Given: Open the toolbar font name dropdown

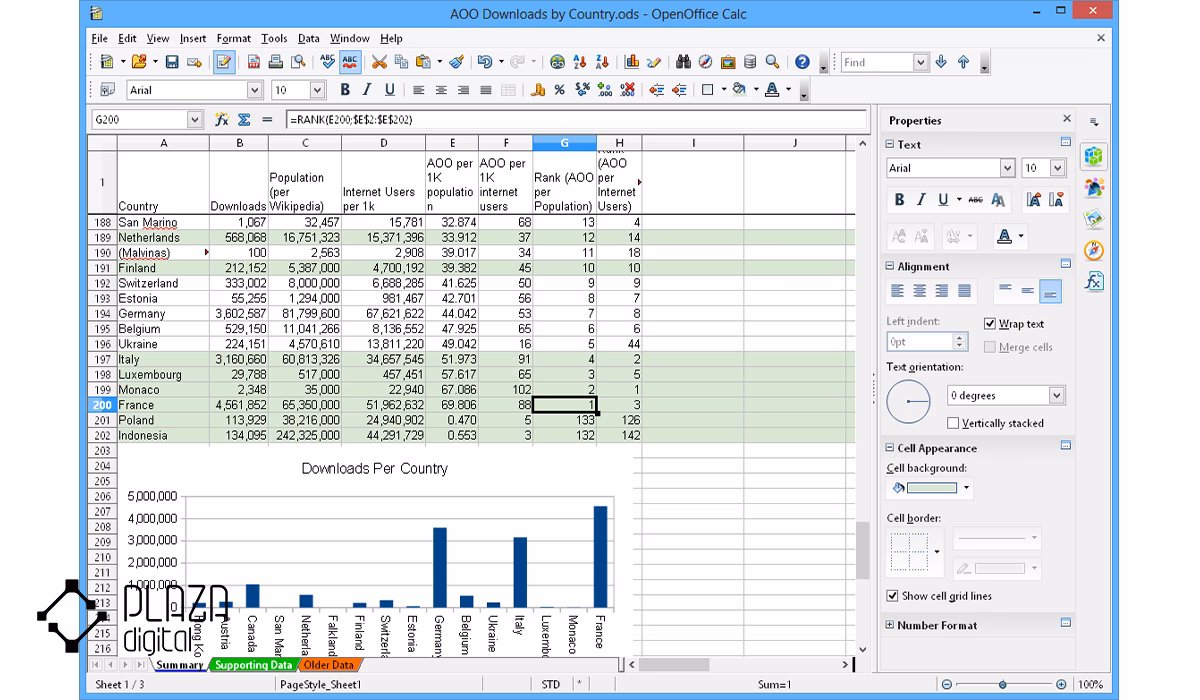Looking at the screenshot, I should click(254, 90).
